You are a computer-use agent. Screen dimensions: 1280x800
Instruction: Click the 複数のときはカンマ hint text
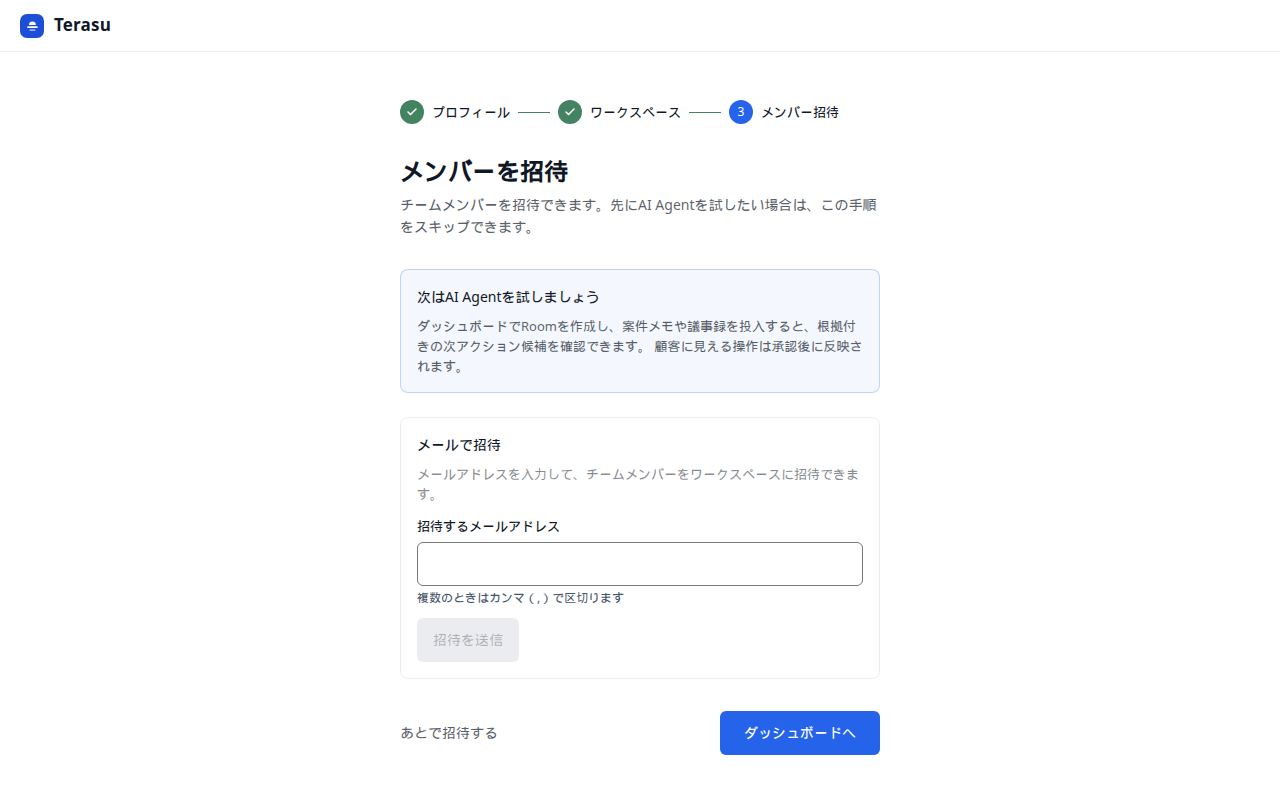520,598
